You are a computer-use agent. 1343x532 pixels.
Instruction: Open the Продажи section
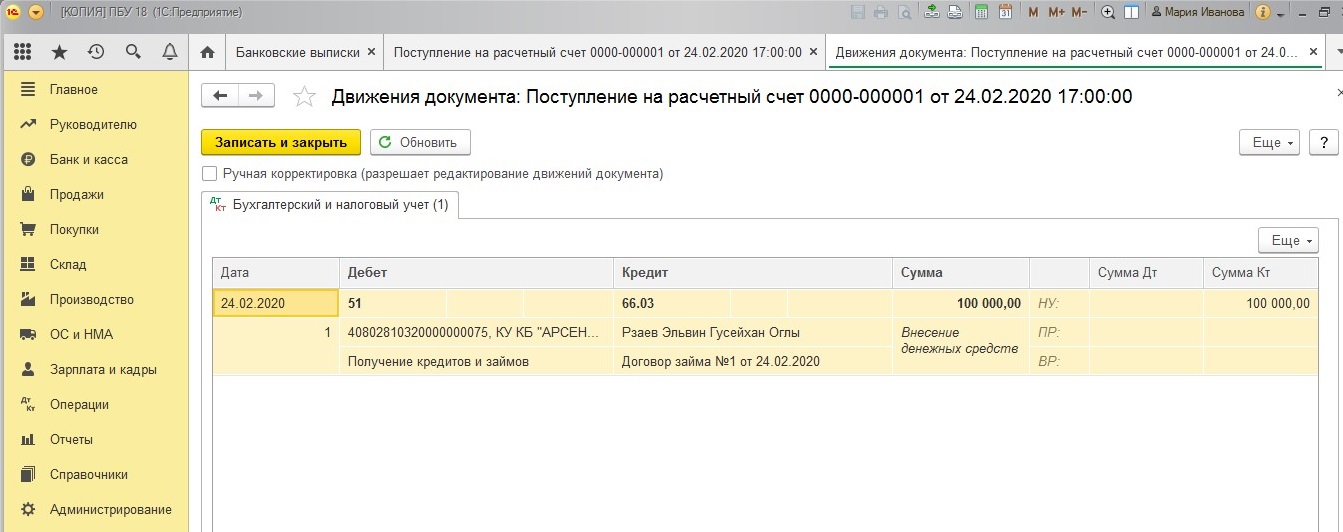94,194
